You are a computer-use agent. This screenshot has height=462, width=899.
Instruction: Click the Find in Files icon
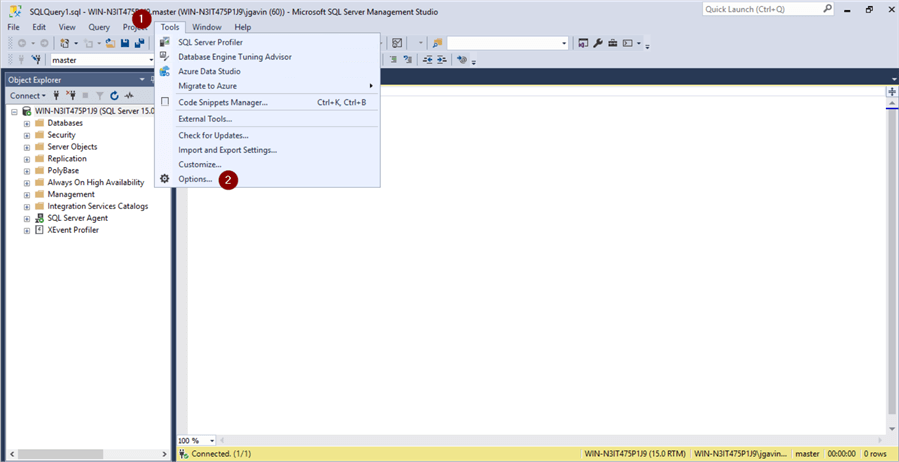437,43
